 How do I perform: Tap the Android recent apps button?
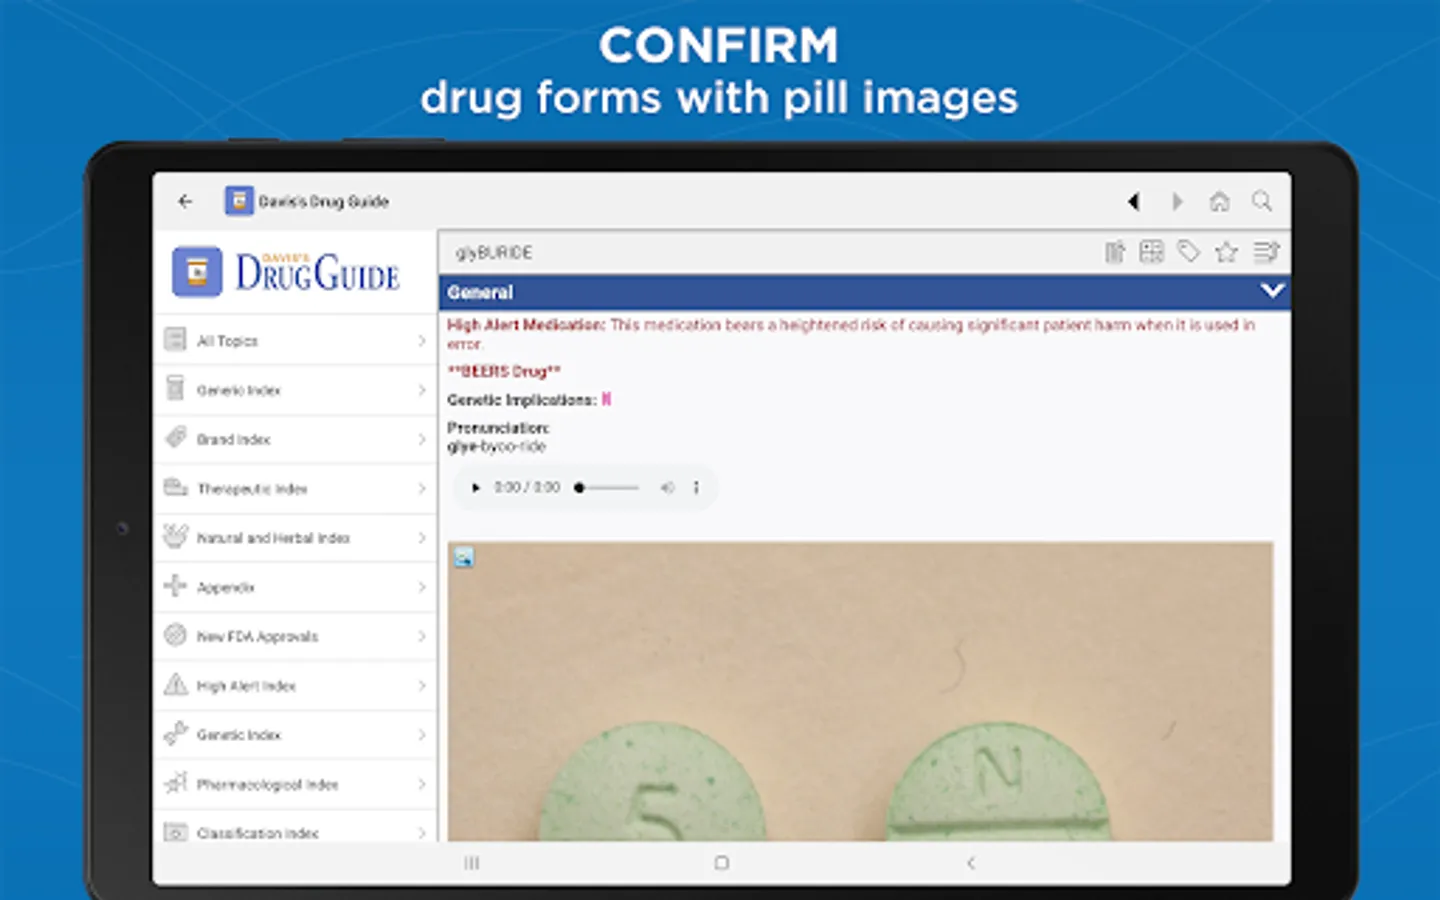click(472, 863)
